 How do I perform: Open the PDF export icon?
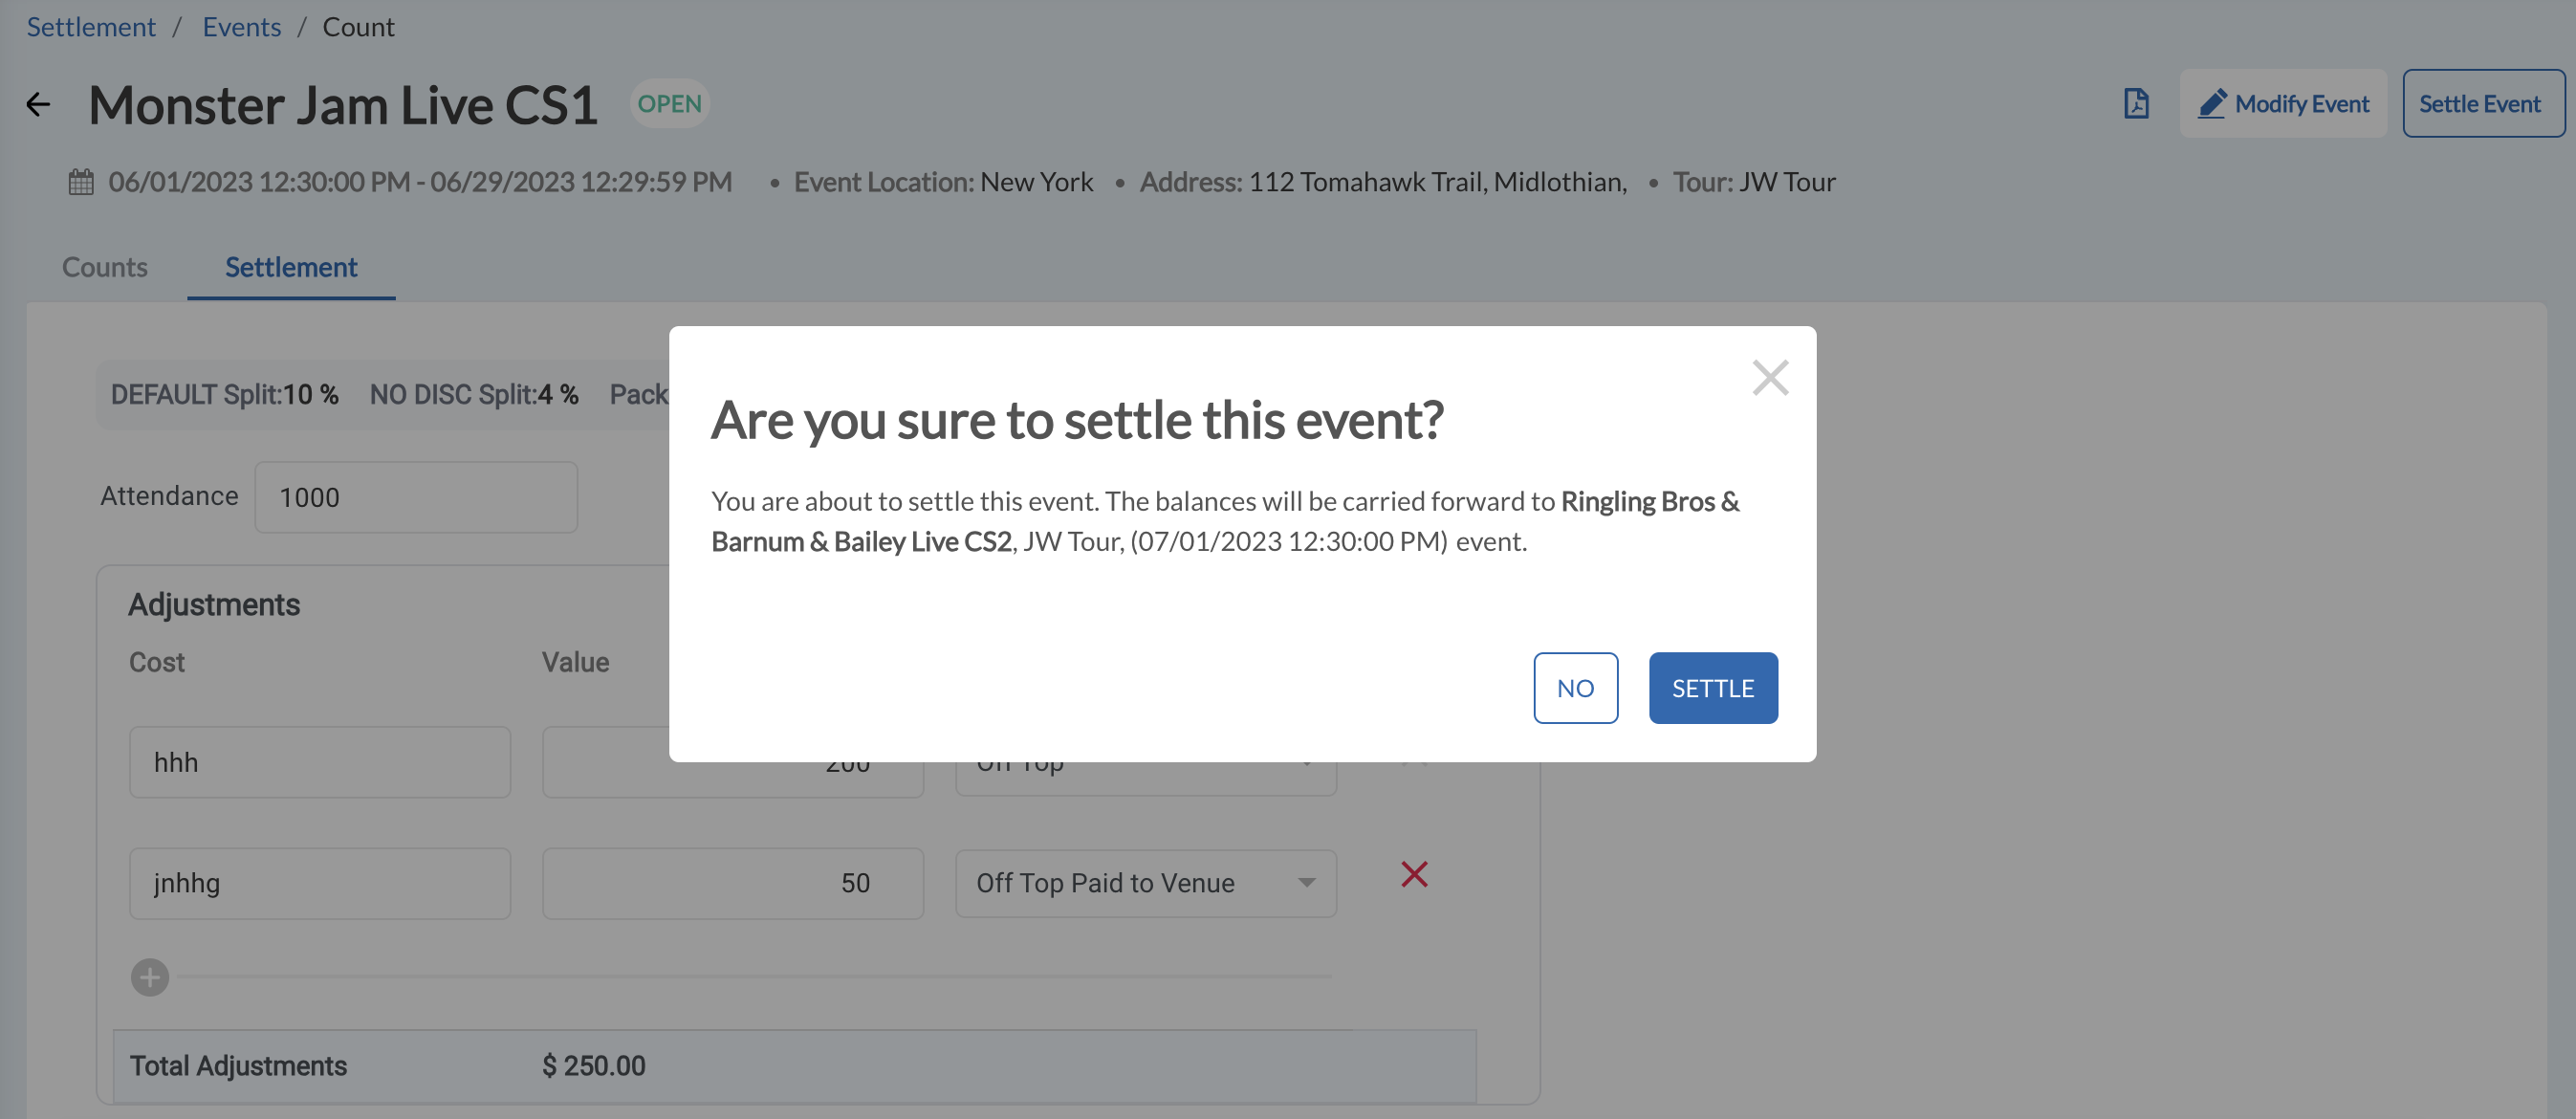(x=2136, y=104)
